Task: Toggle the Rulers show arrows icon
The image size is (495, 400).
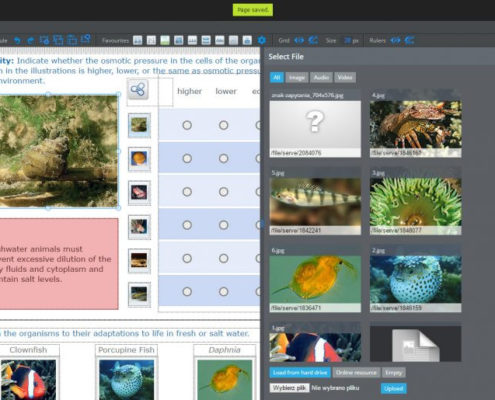Action: [395, 40]
